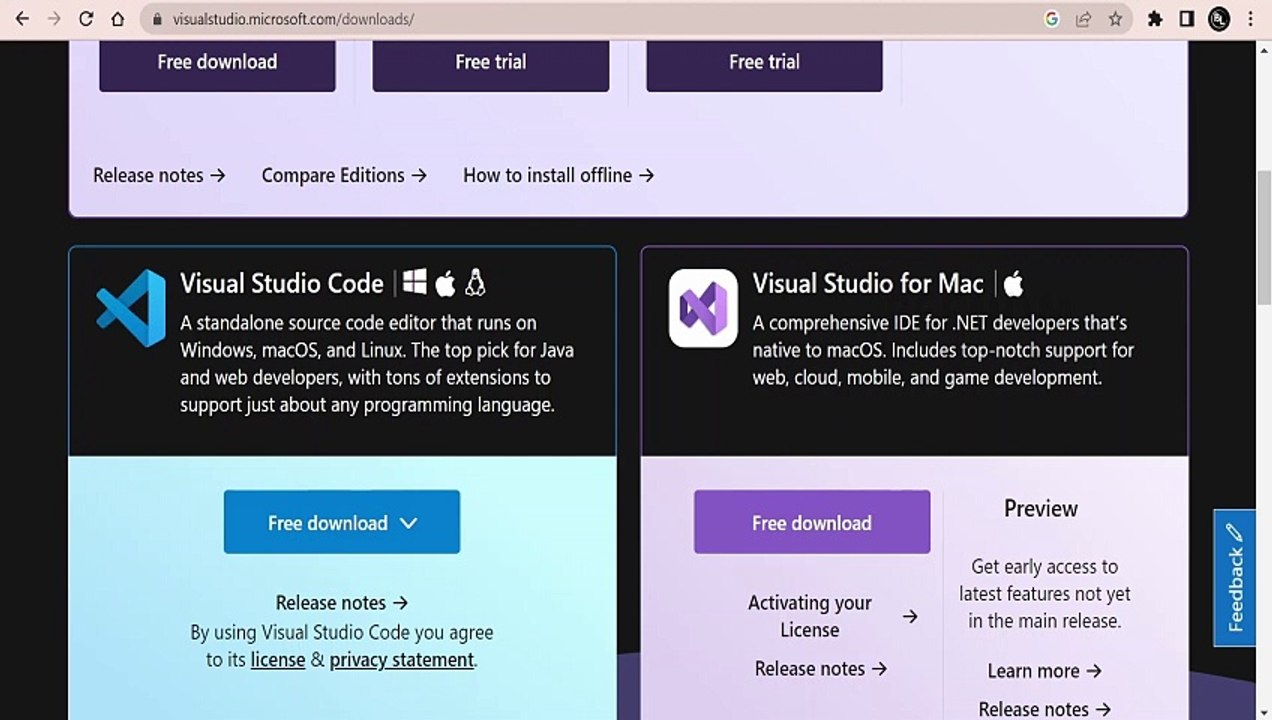Click the Visual Studio Code logo
The height and width of the screenshot is (720, 1272).
coord(131,308)
